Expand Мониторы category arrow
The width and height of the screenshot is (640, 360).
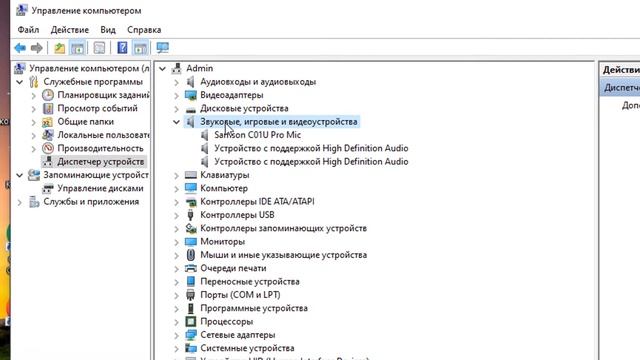pyautogui.click(x=176, y=242)
